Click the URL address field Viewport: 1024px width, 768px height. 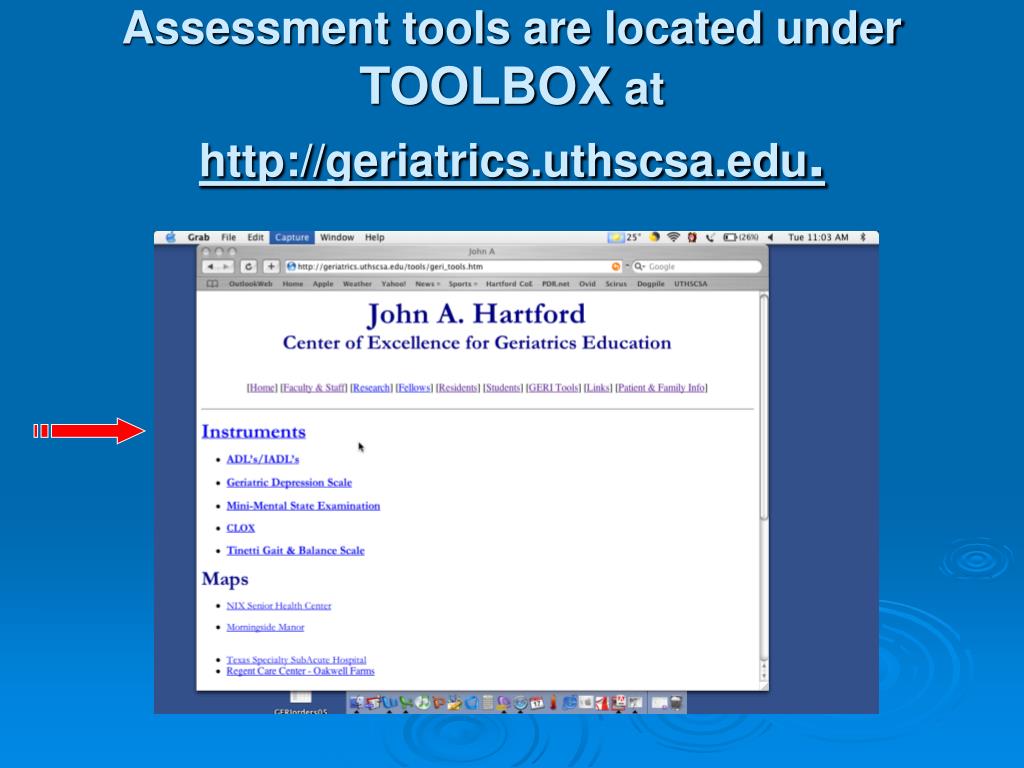450,267
